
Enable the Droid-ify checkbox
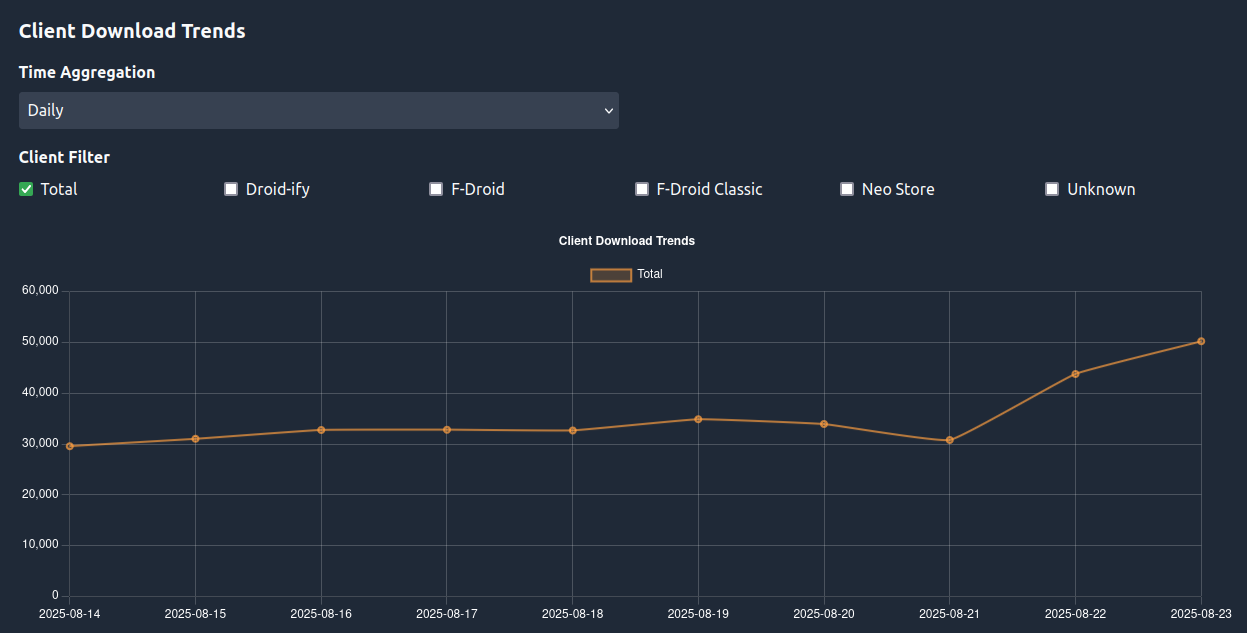(231, 189)
